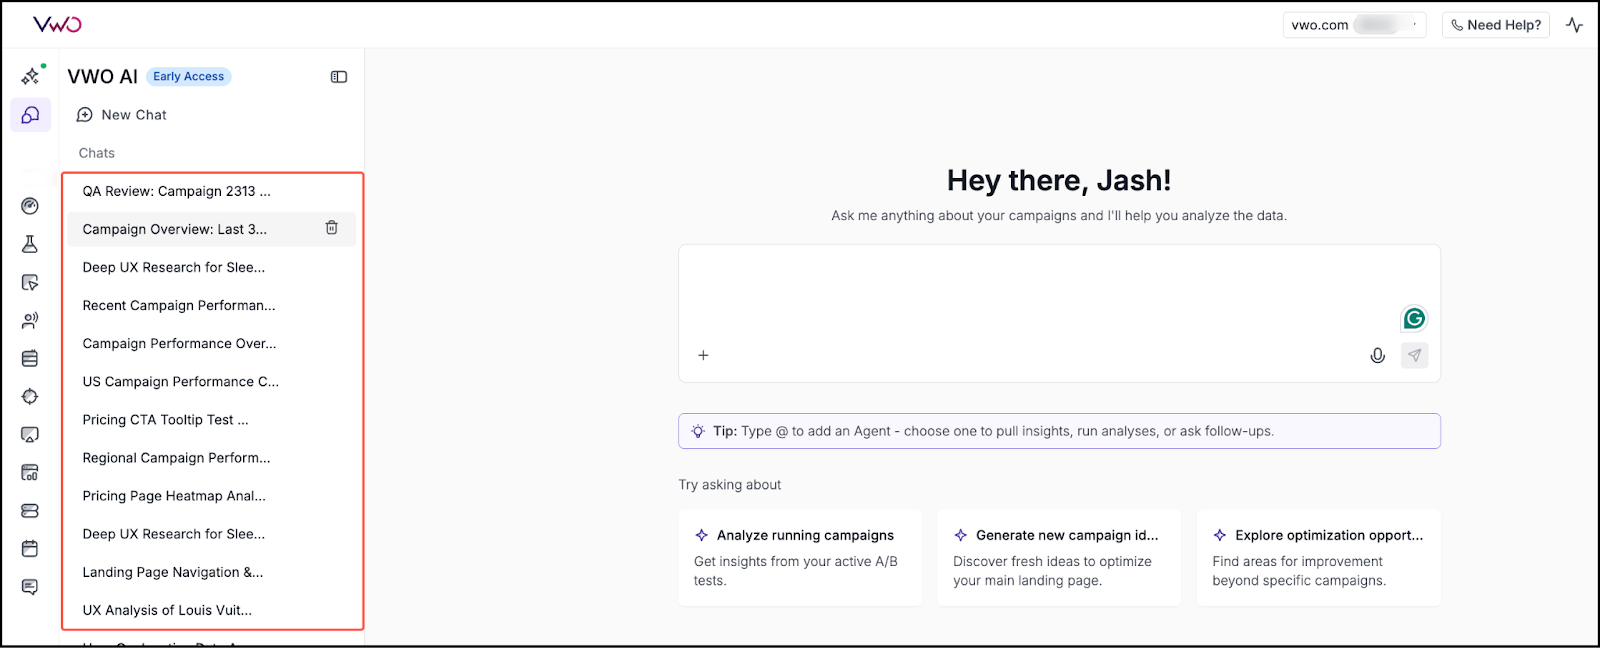Open the testing flask icon
This screenshot has height=648, width=1600.
[30, 244]
